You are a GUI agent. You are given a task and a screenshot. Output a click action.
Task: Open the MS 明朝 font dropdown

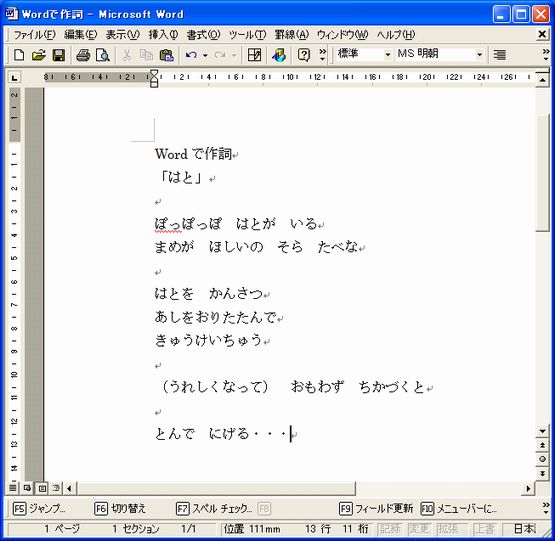(480, 55)
